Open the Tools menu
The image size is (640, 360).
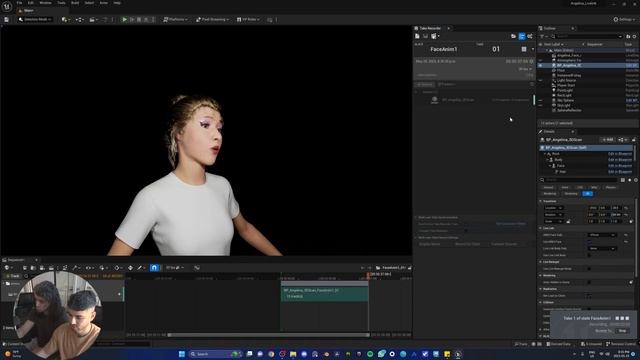pyautogui.click(x=61, y=3)
